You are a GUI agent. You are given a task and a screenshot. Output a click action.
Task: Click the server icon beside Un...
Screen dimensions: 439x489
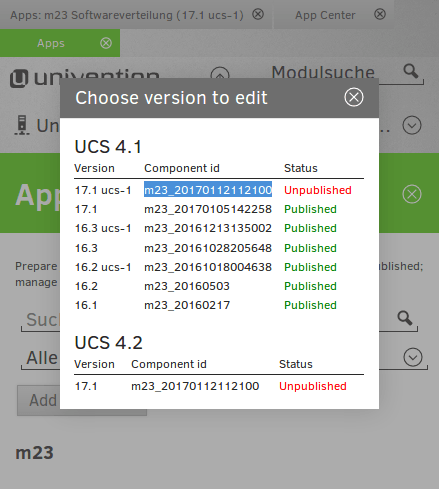coord(22,125)
